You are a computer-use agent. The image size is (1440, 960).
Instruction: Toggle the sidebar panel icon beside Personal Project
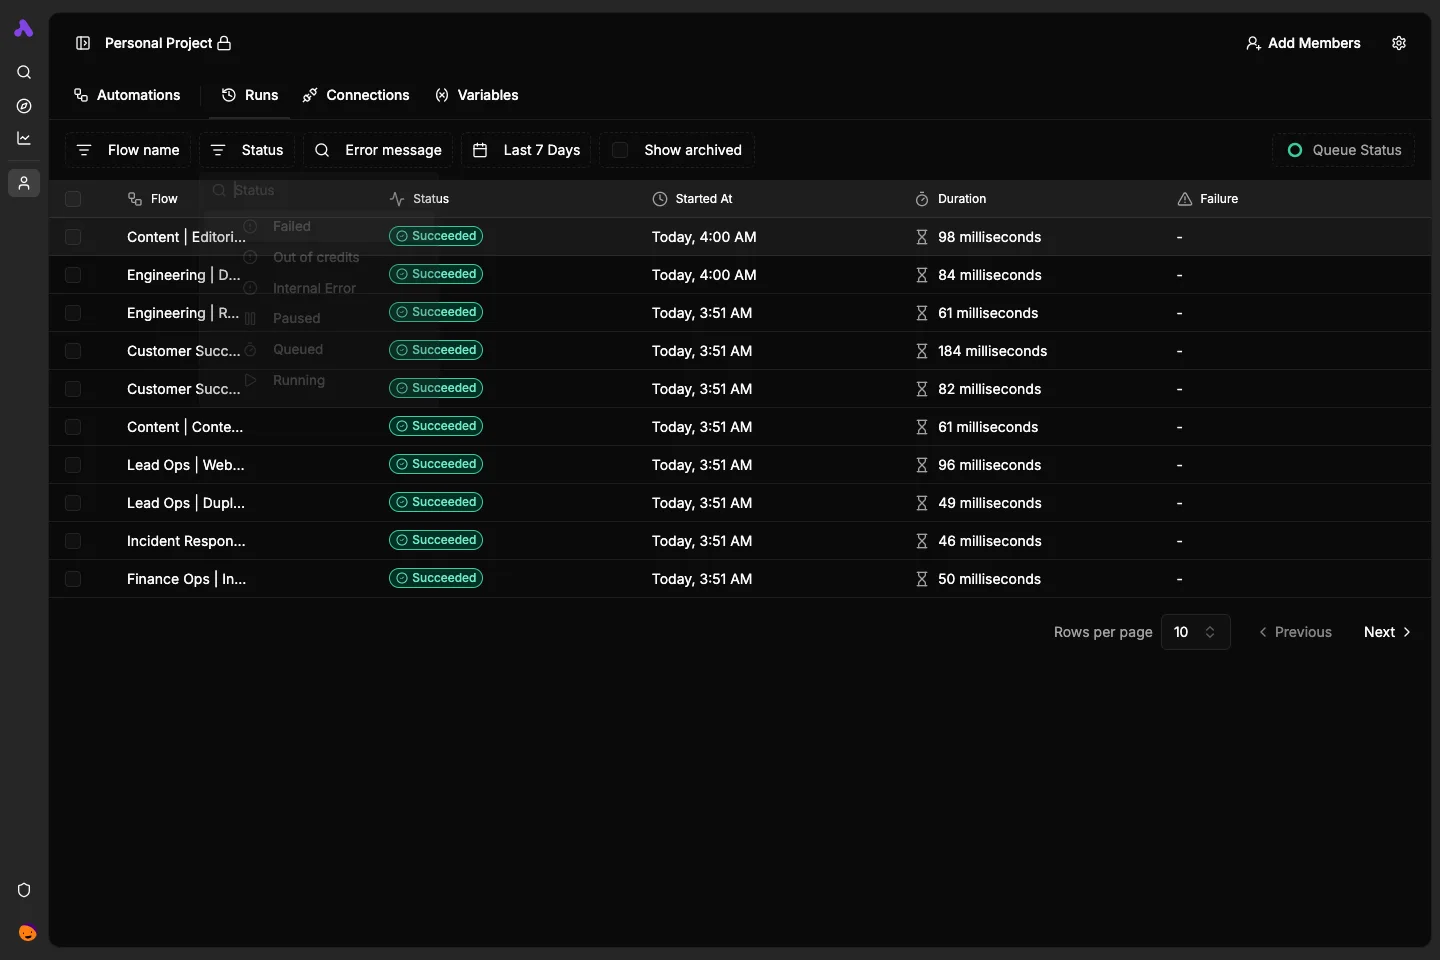click(x=83, y=43)
